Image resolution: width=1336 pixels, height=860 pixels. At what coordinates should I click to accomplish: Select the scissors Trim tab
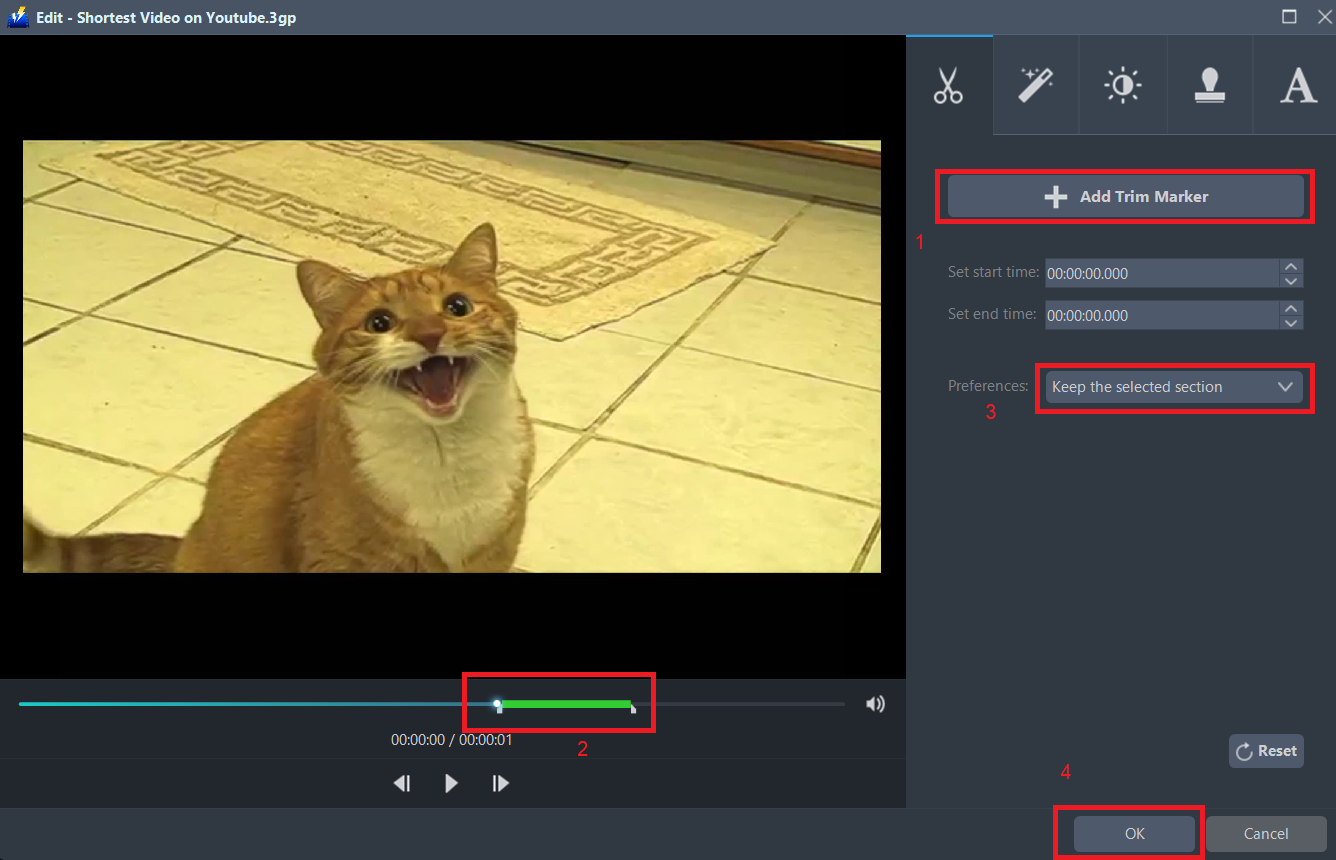click(948, 86)
